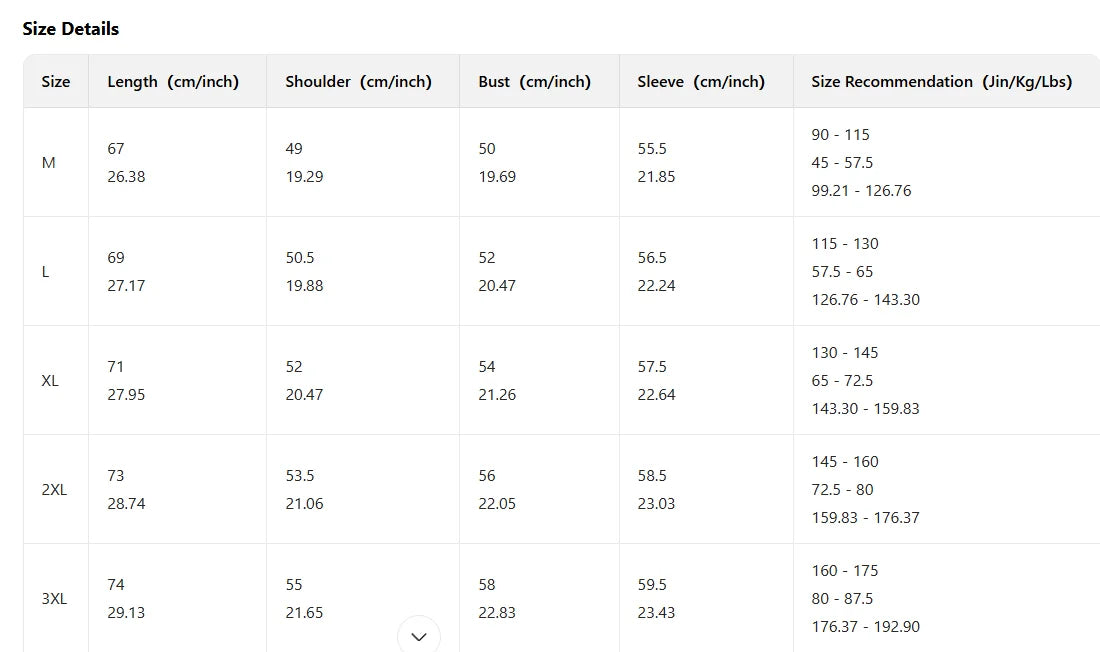1100x652 pixels.
Task: Click the 160 - 175 jin recommendation
Action: tap(845, 571)
